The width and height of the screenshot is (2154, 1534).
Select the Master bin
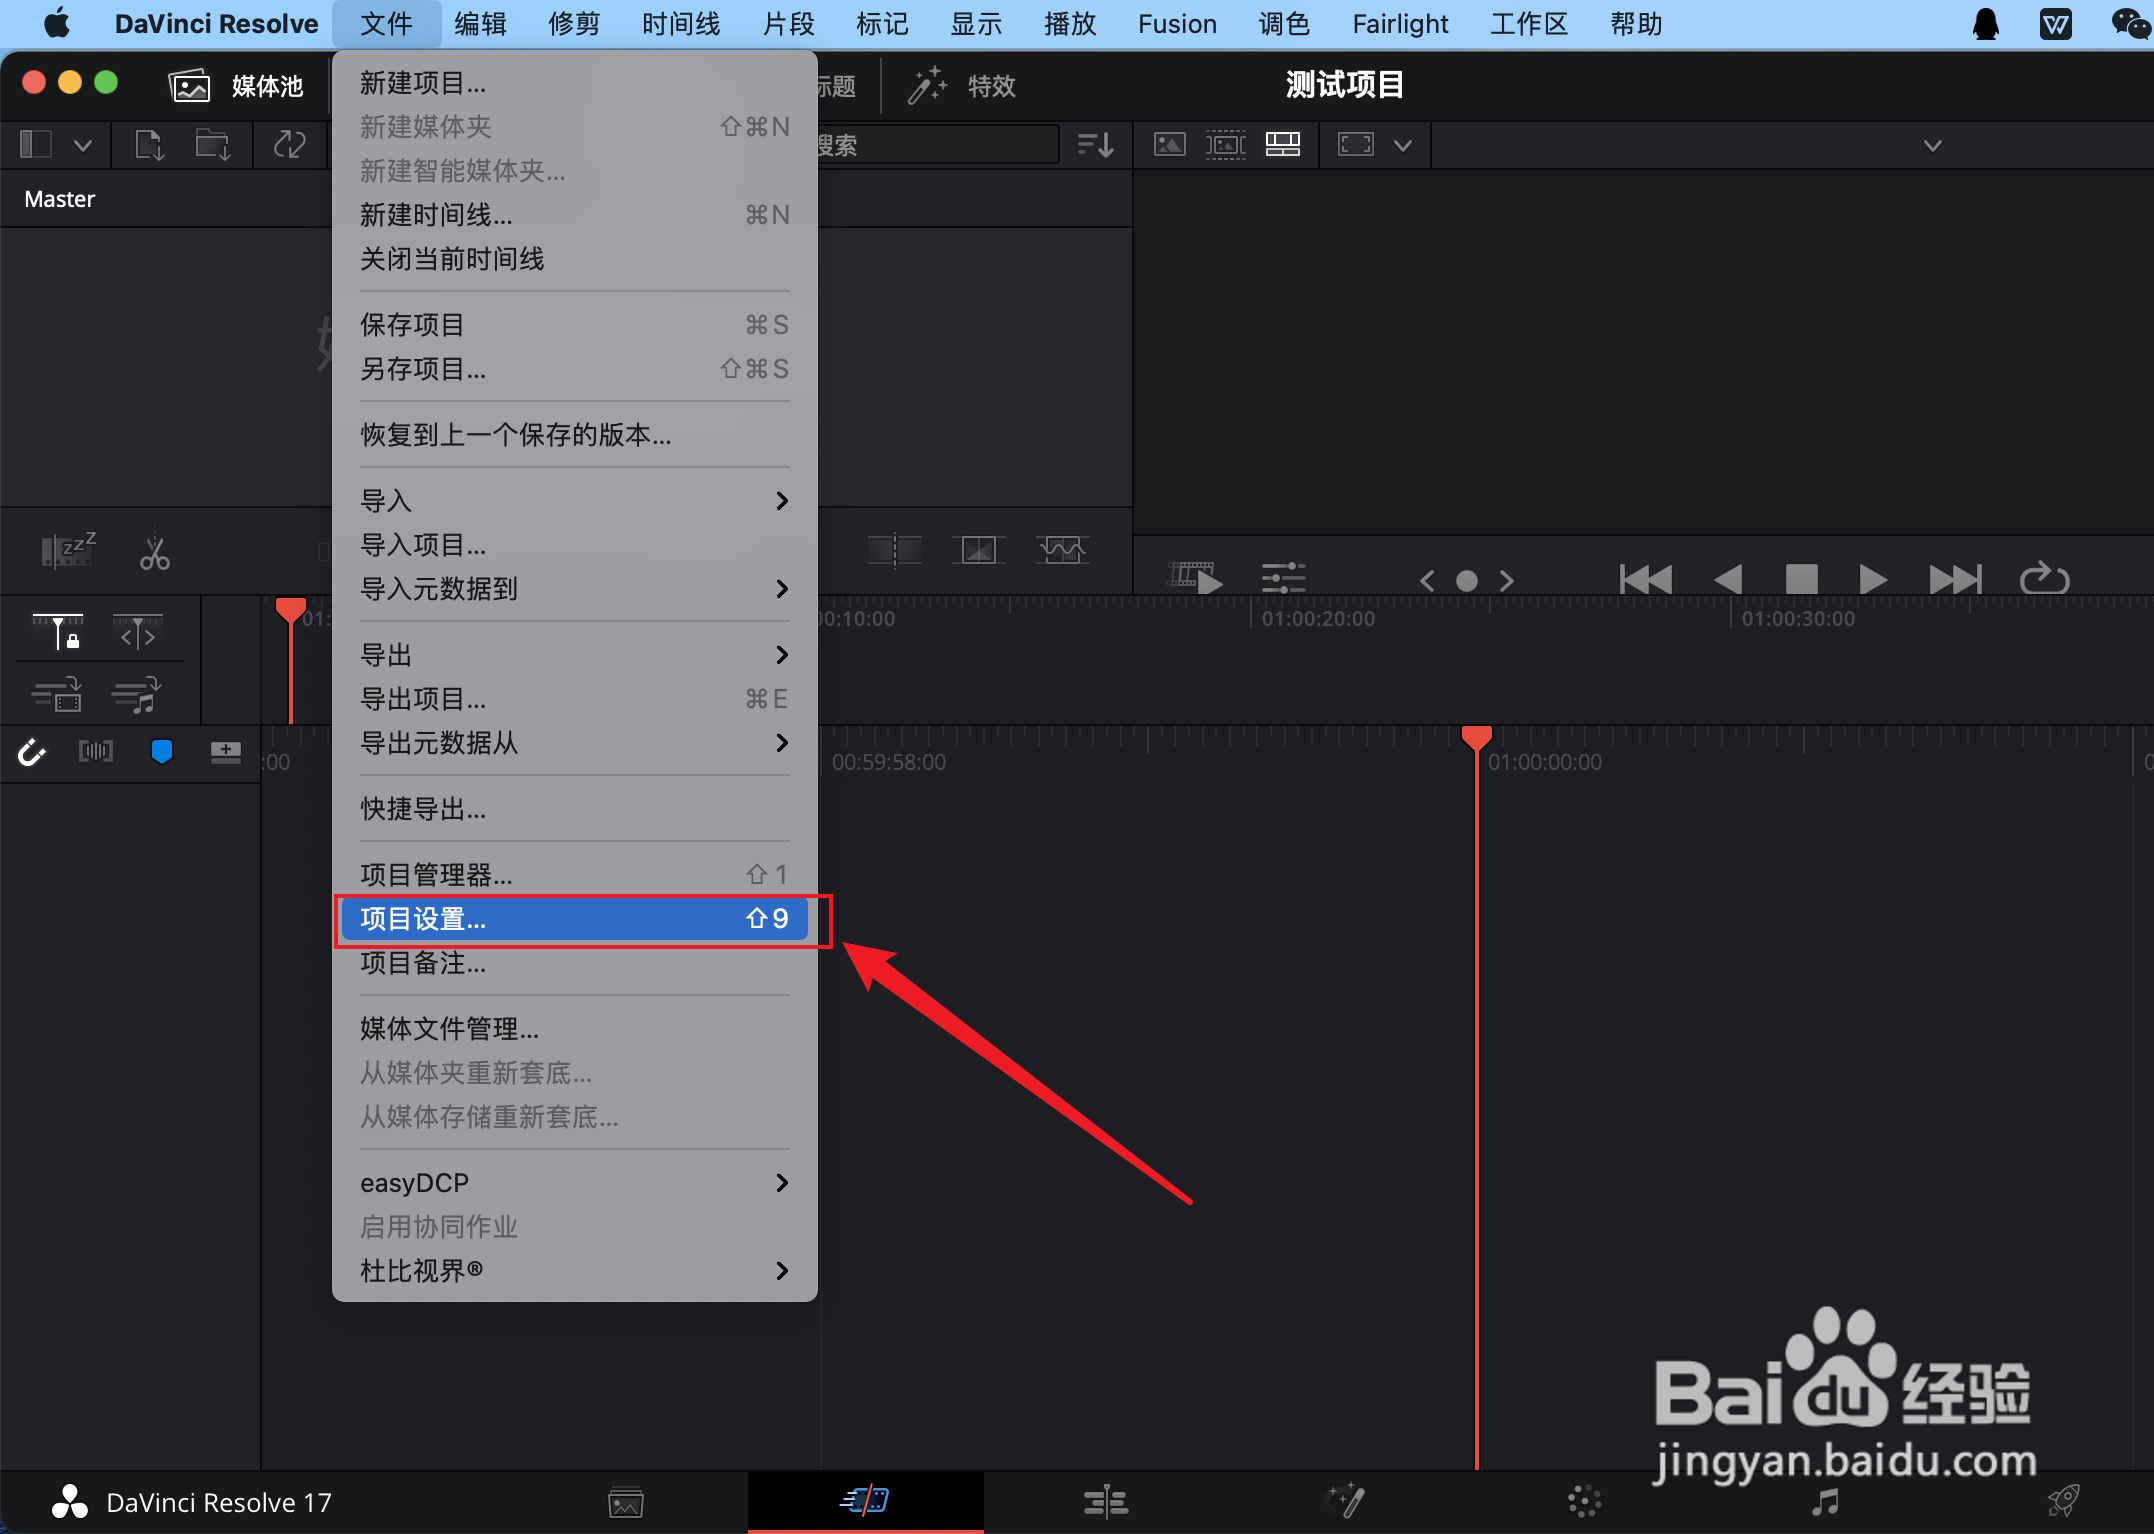[x=59, y=199]
